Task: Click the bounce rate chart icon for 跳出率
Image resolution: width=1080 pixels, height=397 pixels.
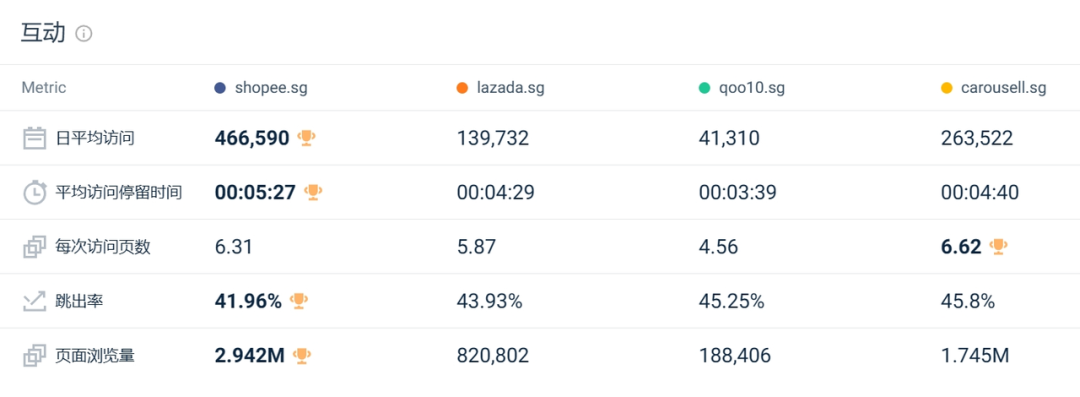Action: click(34, 301)
